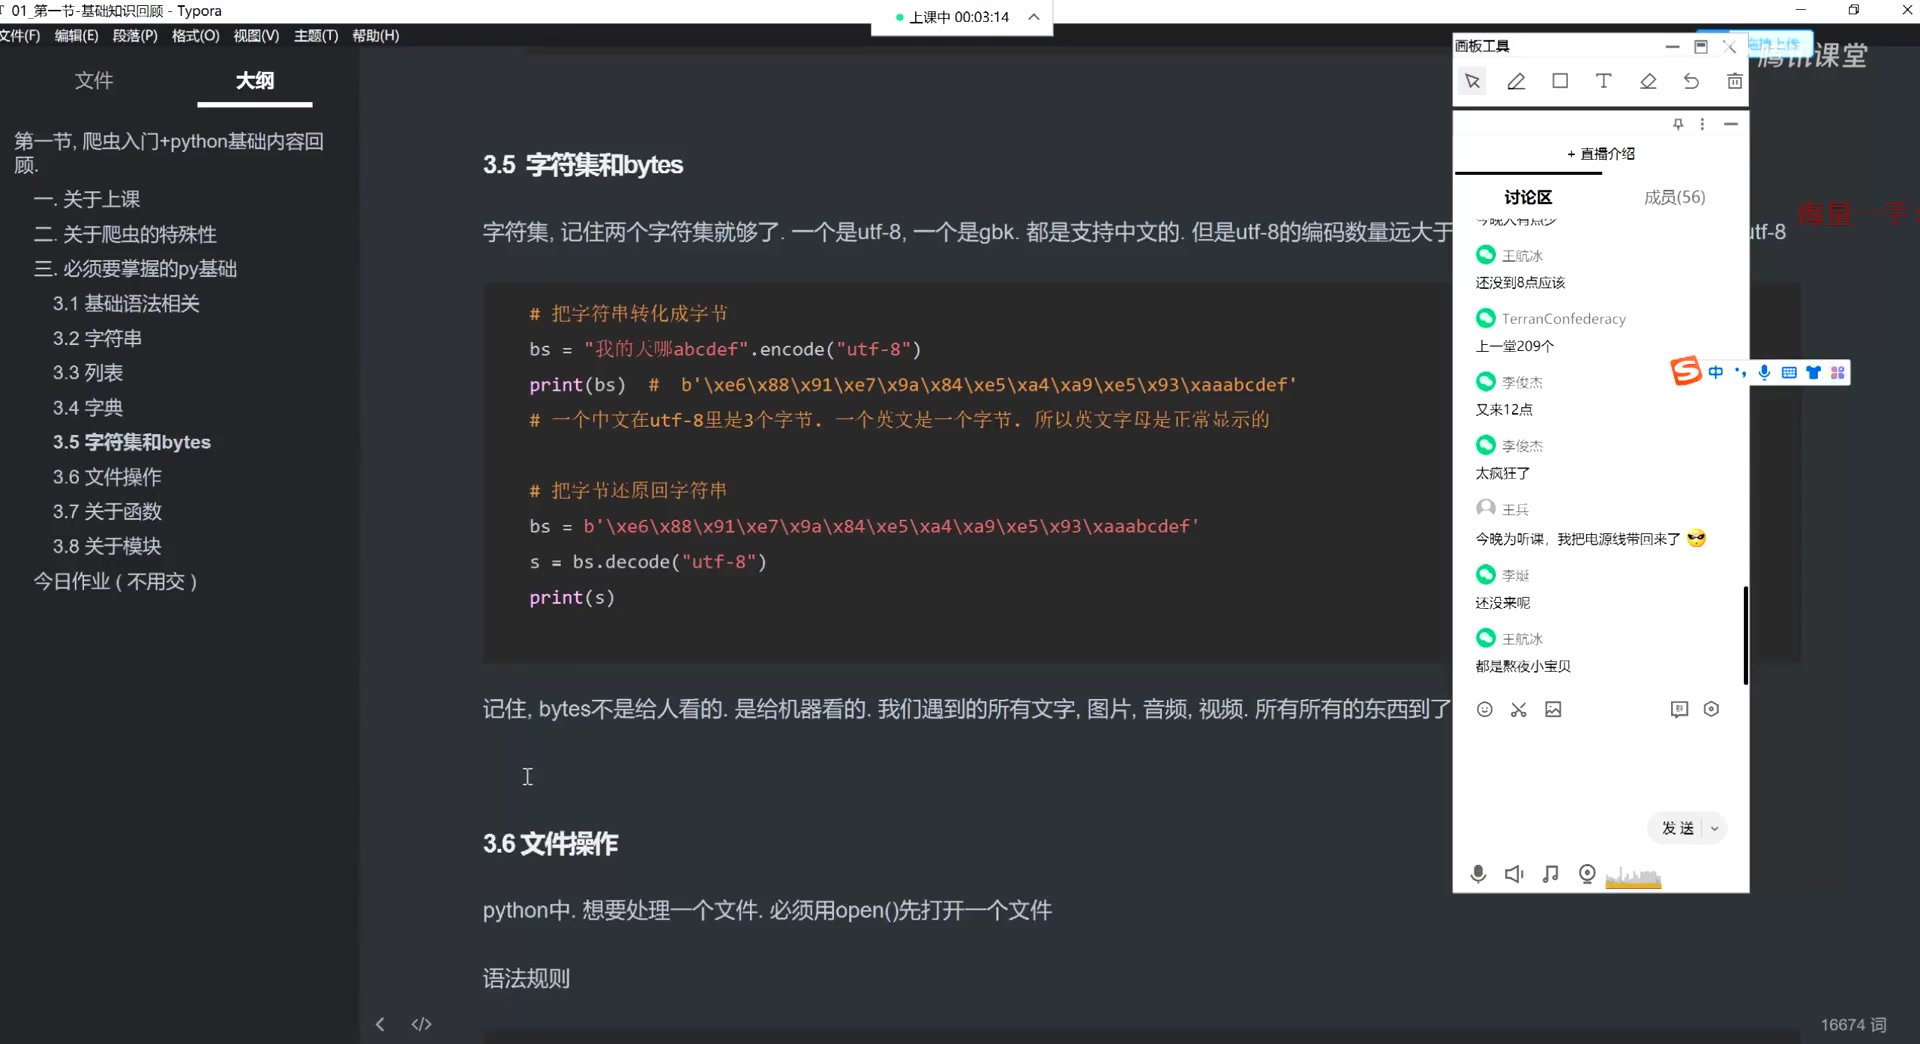The width and height of the screenshot is (1920, 1044).
Task: Open the send options dropdown arrow
Action: click(x=1714, y=828)
